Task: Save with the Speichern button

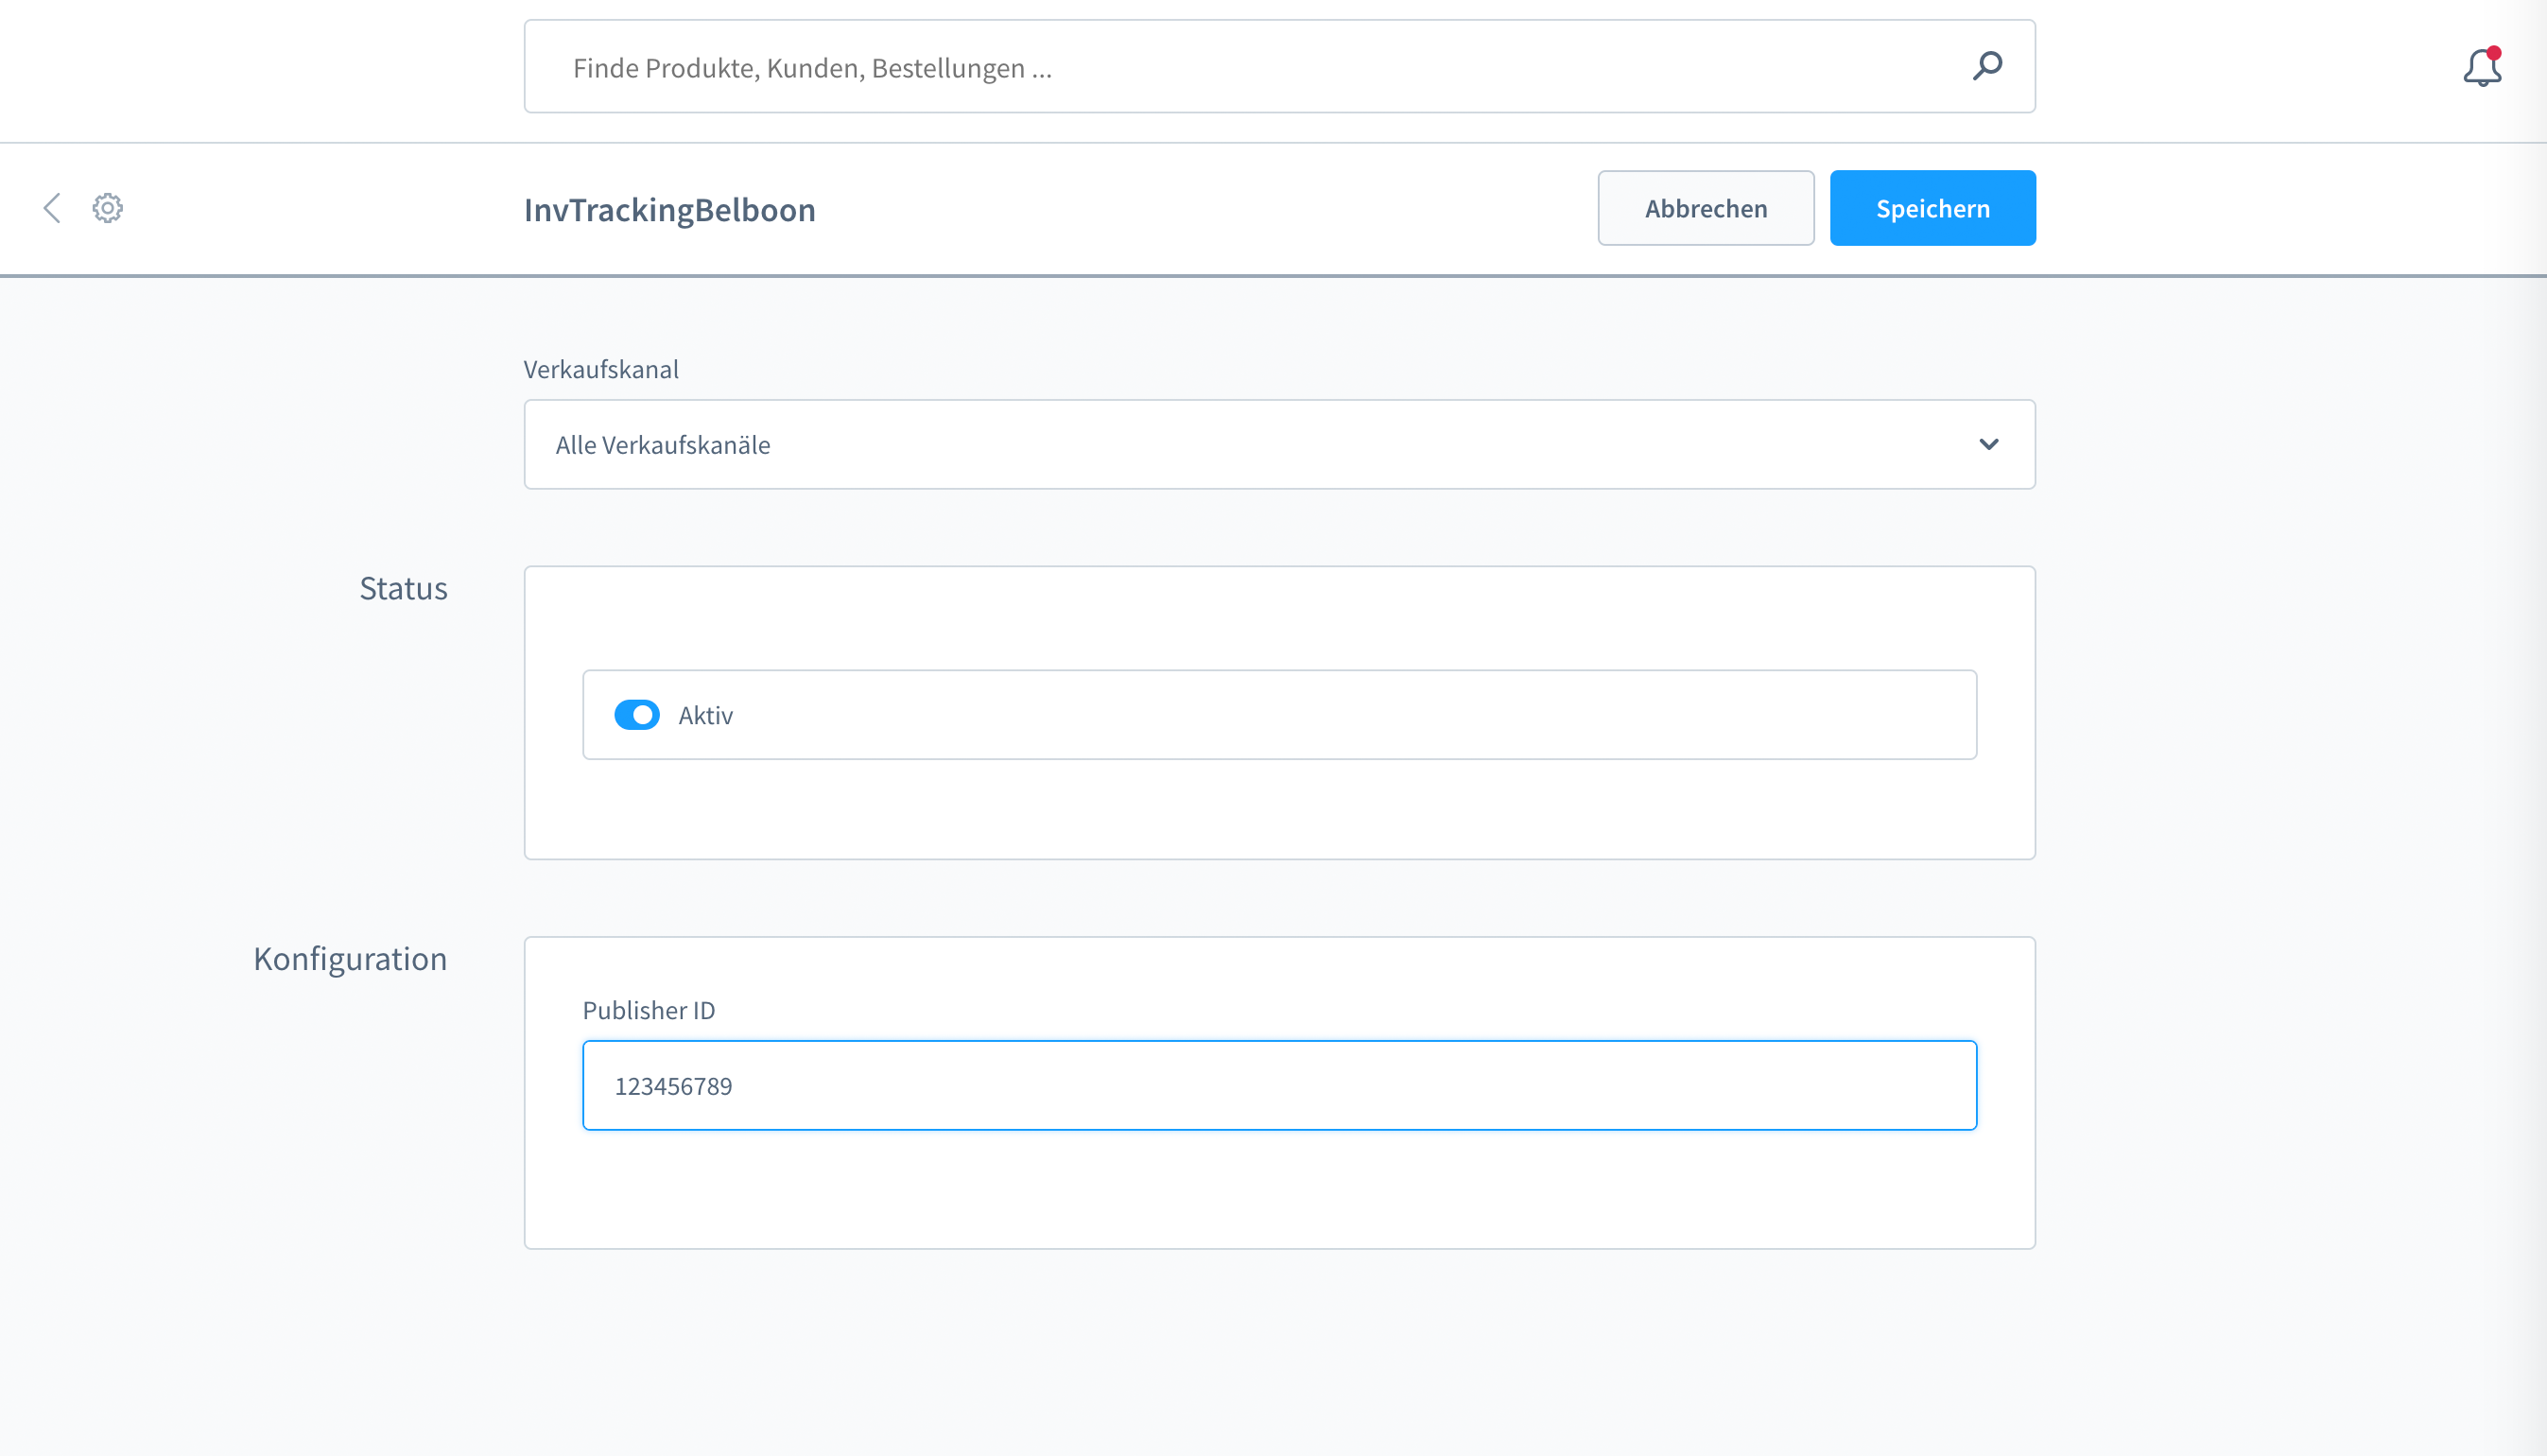Action: tap(1933, 208)
